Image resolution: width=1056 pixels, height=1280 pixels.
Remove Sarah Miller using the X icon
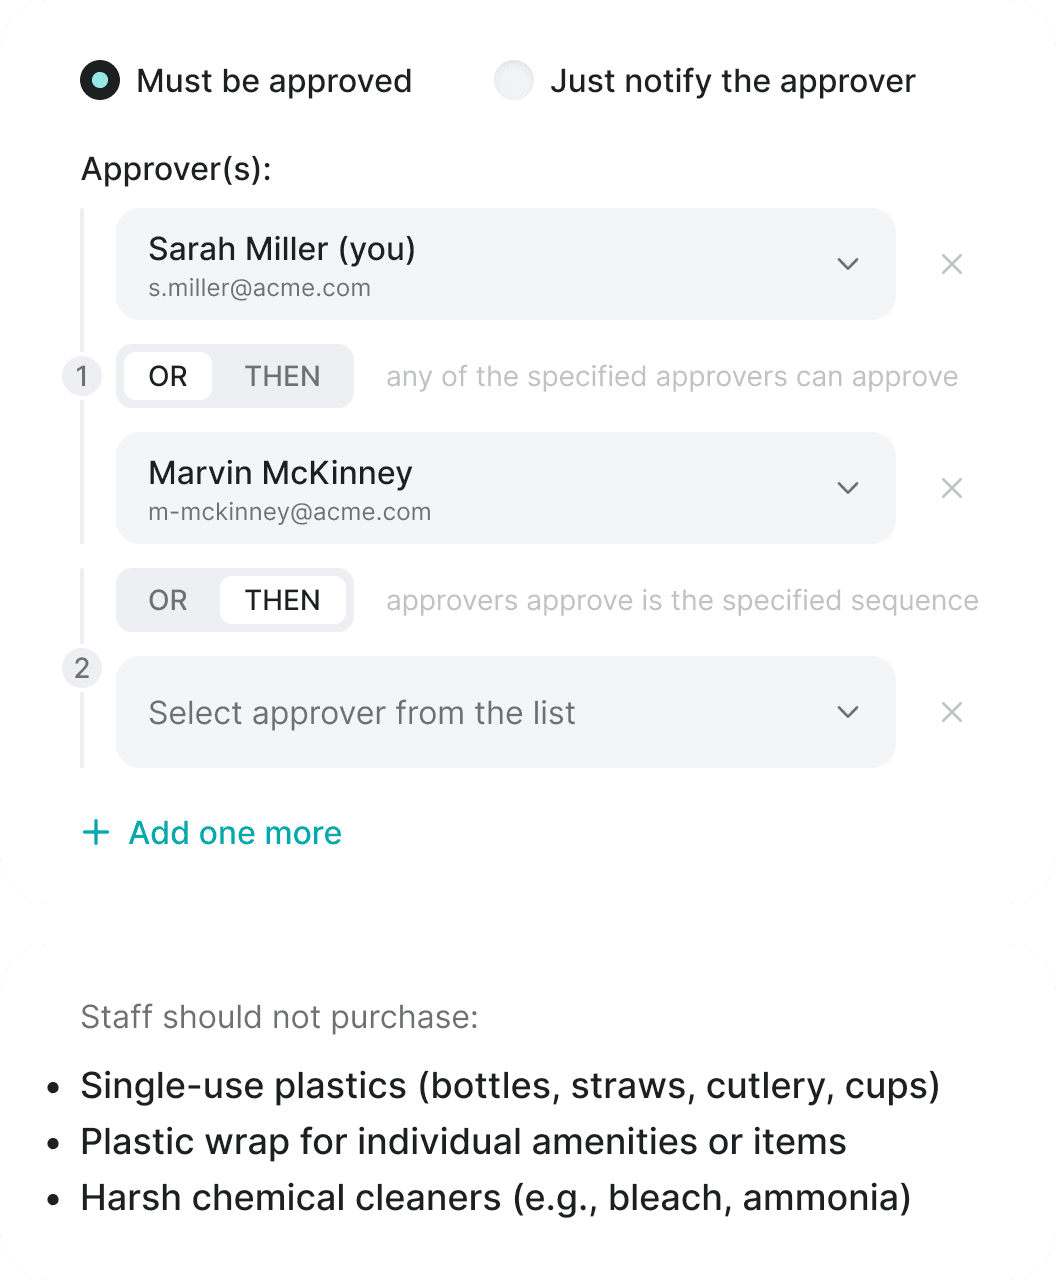click(x=952, y=264)
